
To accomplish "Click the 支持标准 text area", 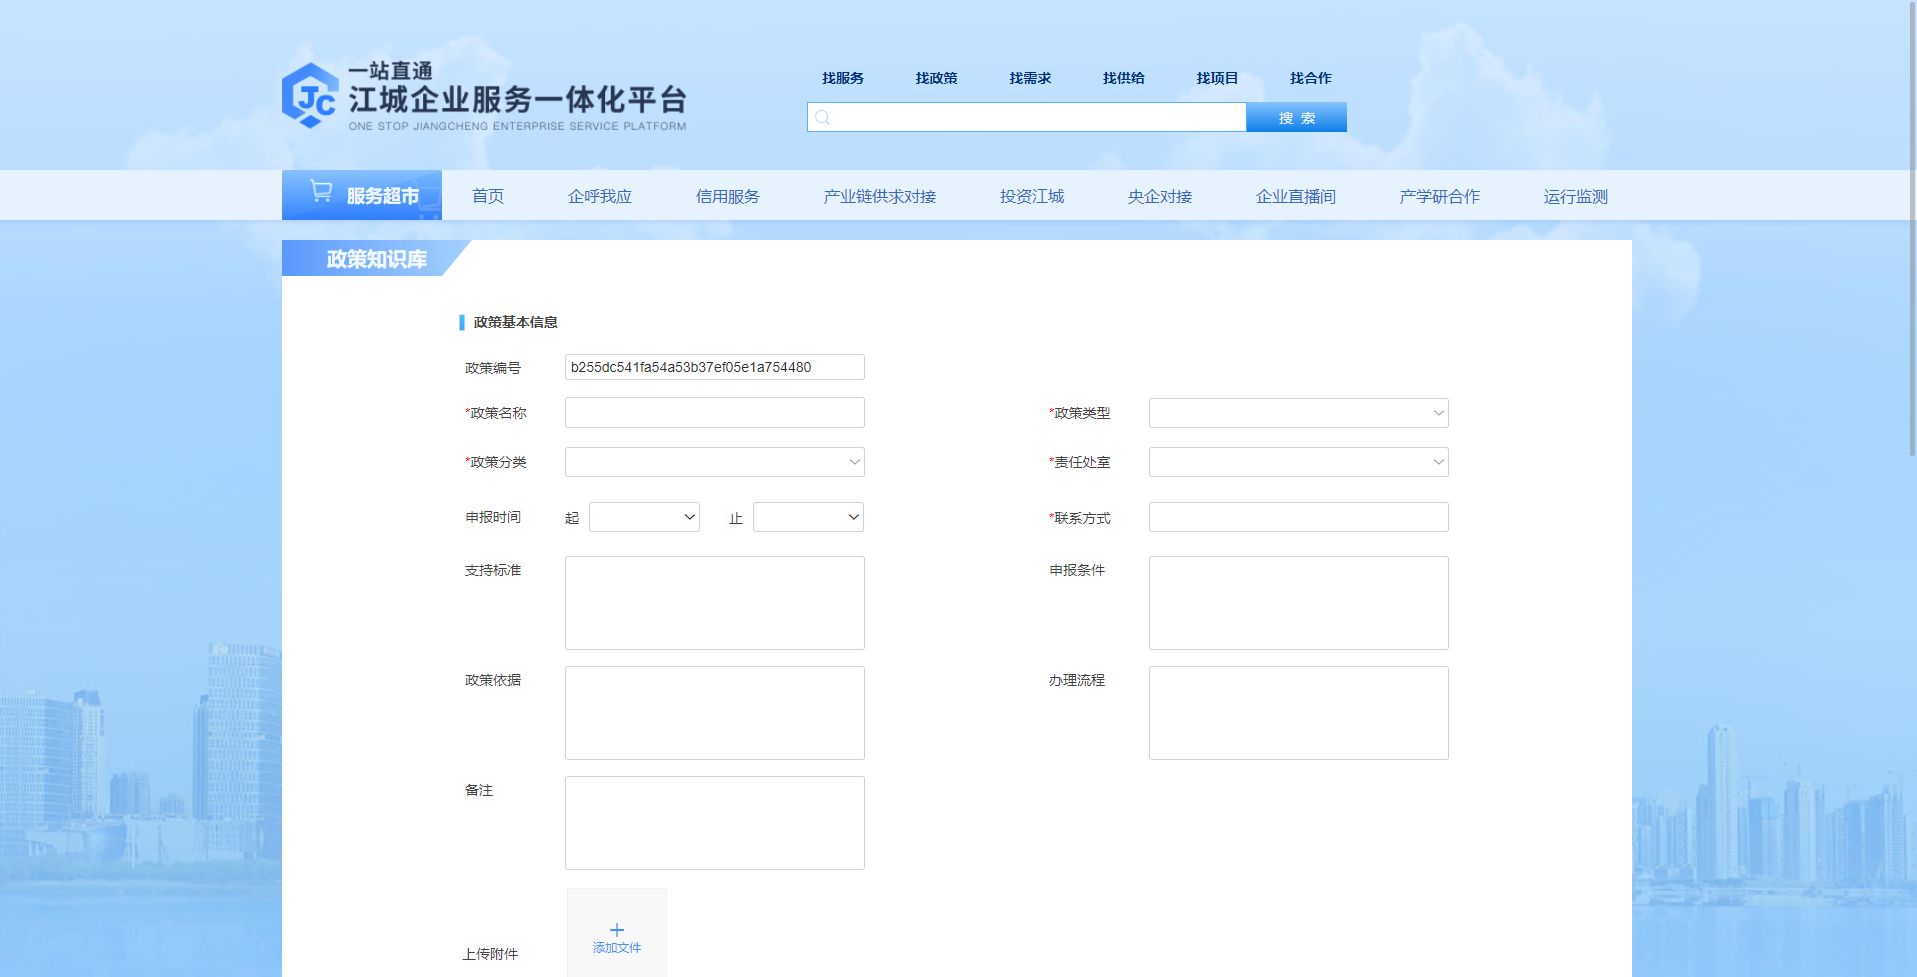I will click(714, 603).
